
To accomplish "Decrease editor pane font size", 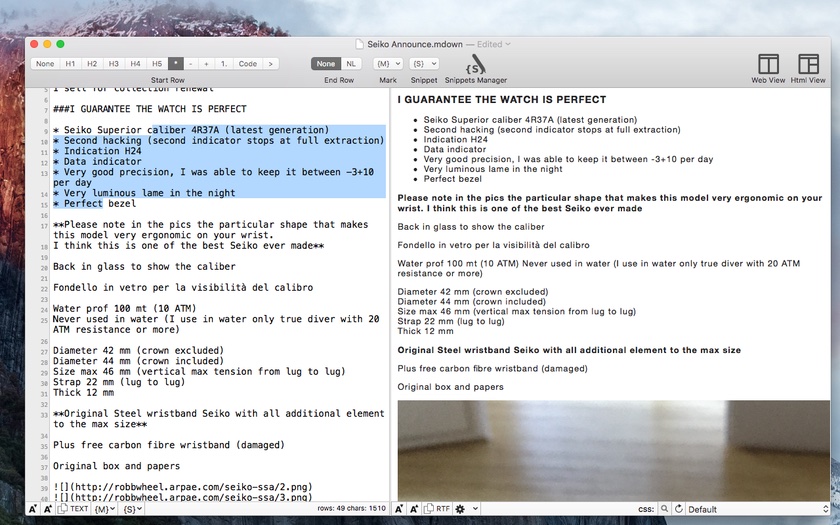I will [x=47, y=509].
